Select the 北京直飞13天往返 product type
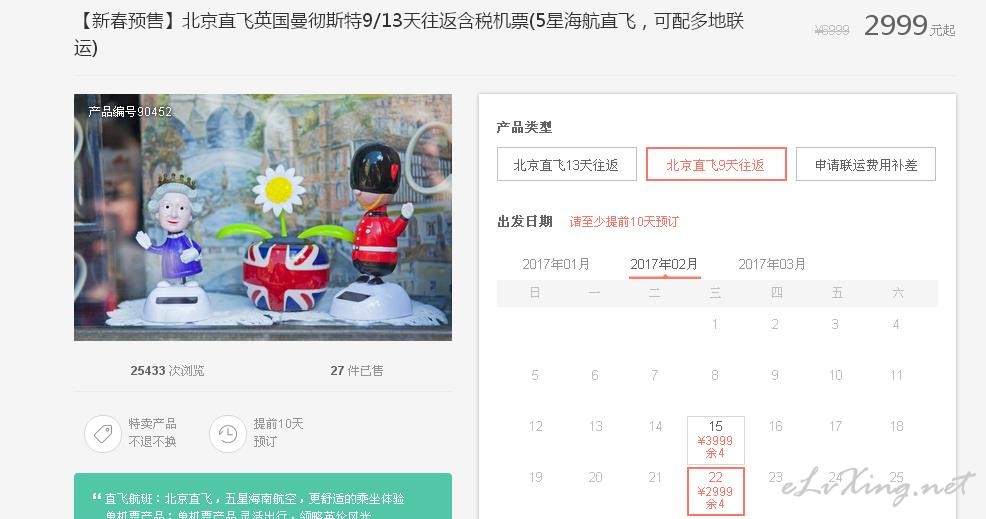Viewport: 986px width, 519px height. [x=567, y=164]
